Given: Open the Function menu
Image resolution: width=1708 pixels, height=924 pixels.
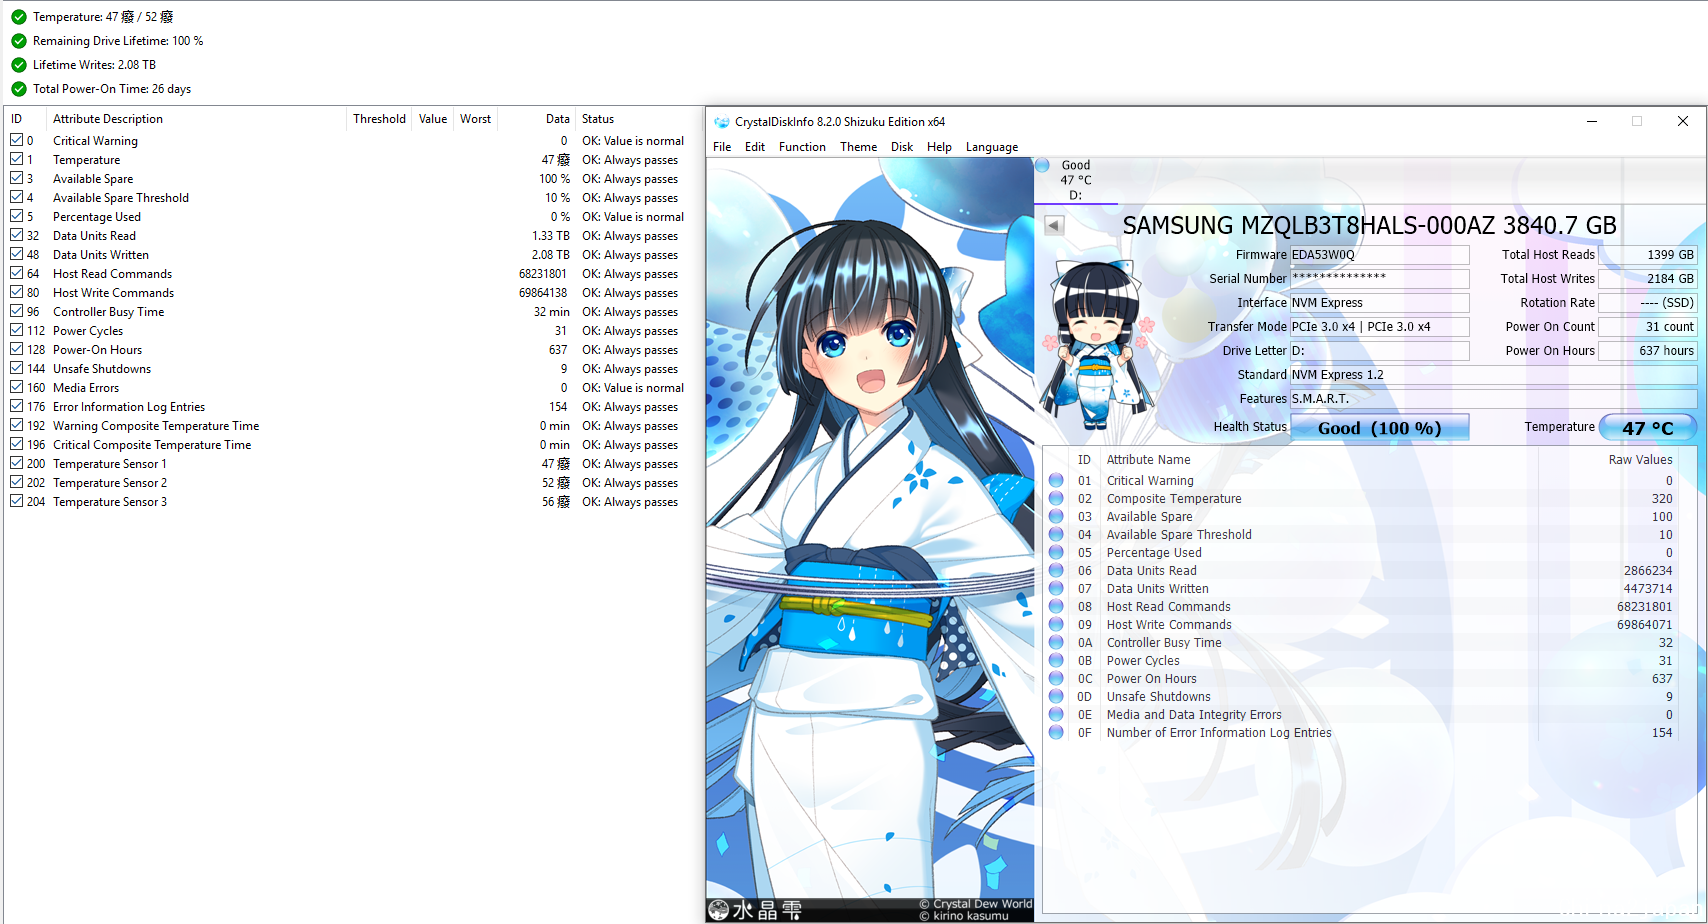Looking at the screenshot, I should point(802,147).
